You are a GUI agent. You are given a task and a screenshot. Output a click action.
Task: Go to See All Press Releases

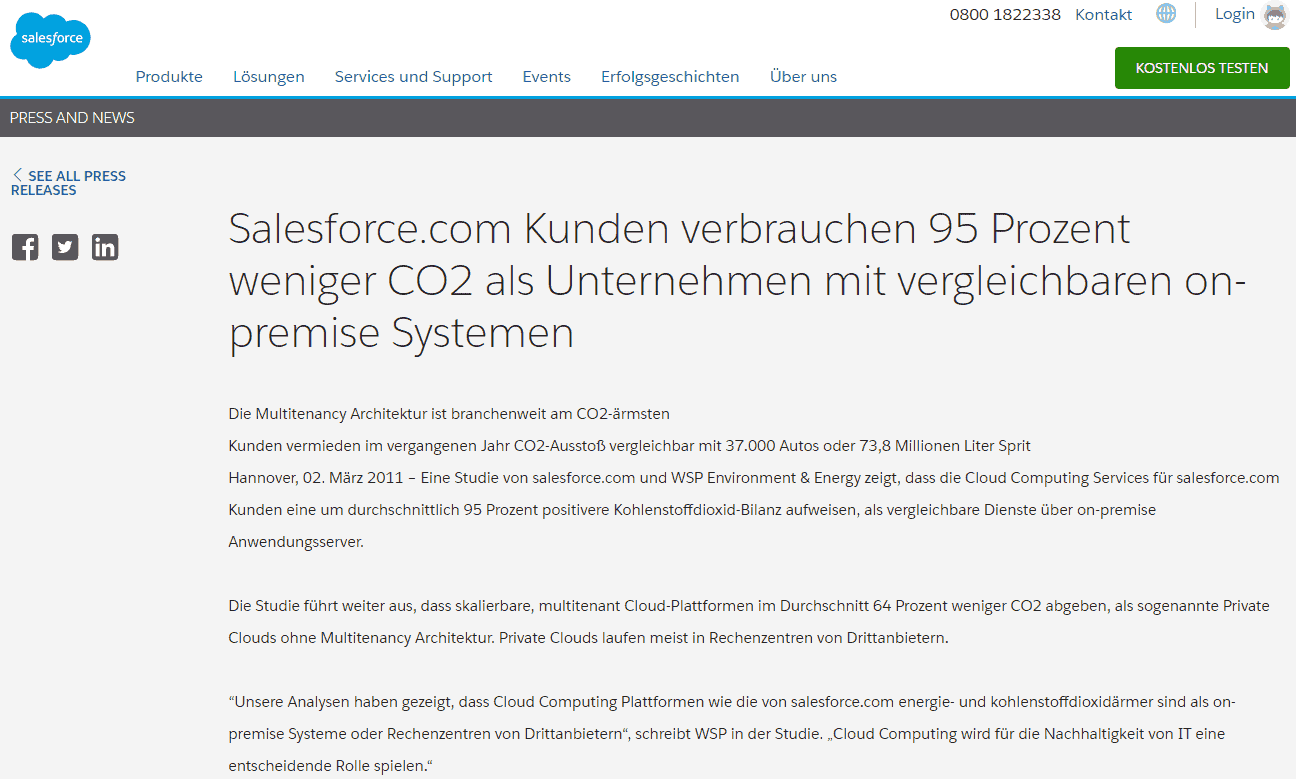click(69, 183)
